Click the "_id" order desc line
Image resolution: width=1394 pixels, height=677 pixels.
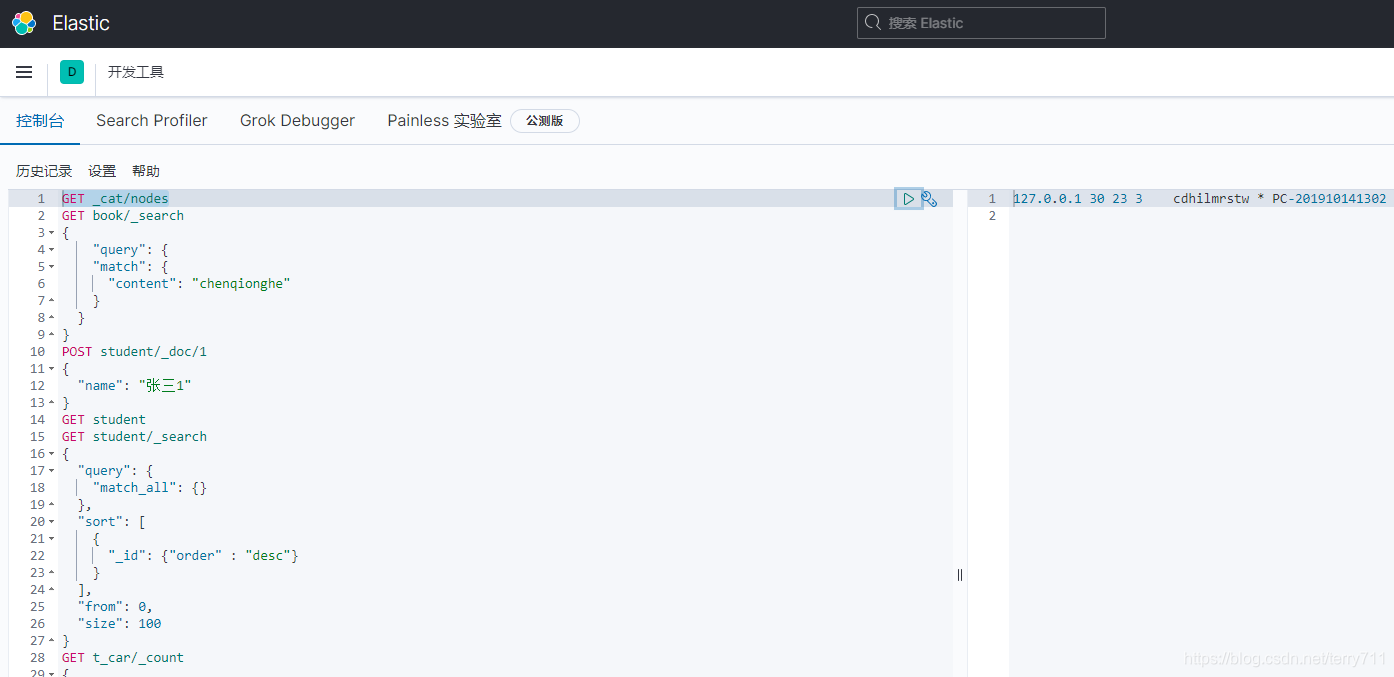pyautogui.click(x=203, y=556)
